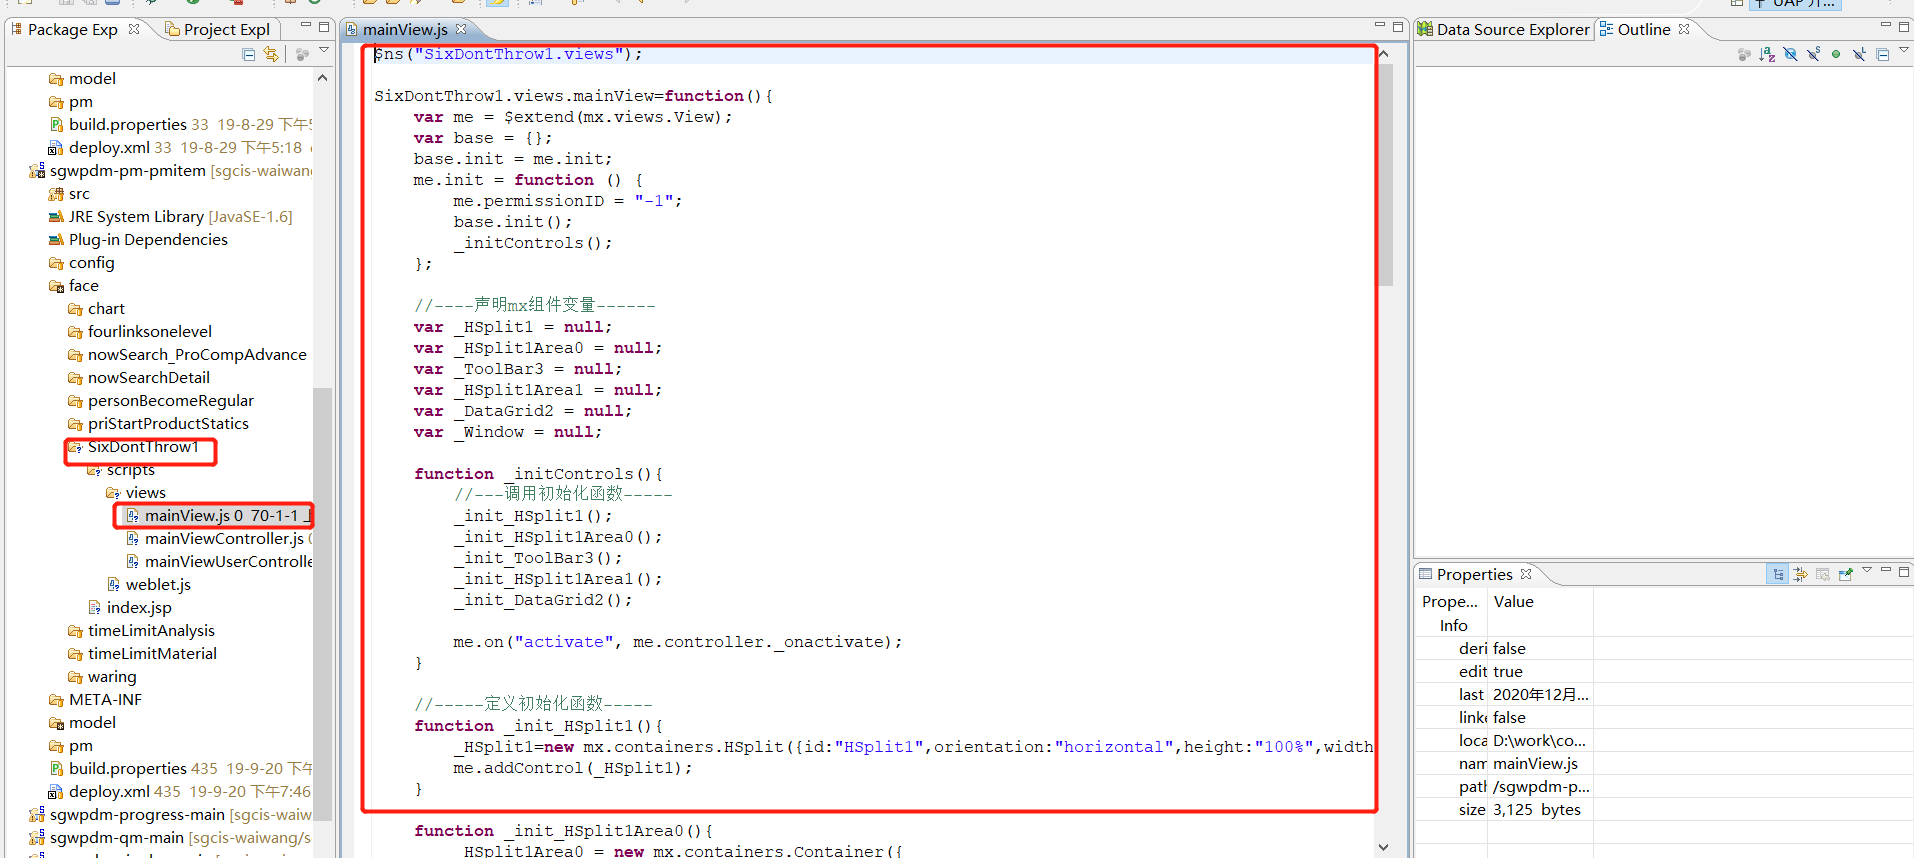Minimize the Package Explorer panel
This screenshot has width=1914, height=858.
306,25
